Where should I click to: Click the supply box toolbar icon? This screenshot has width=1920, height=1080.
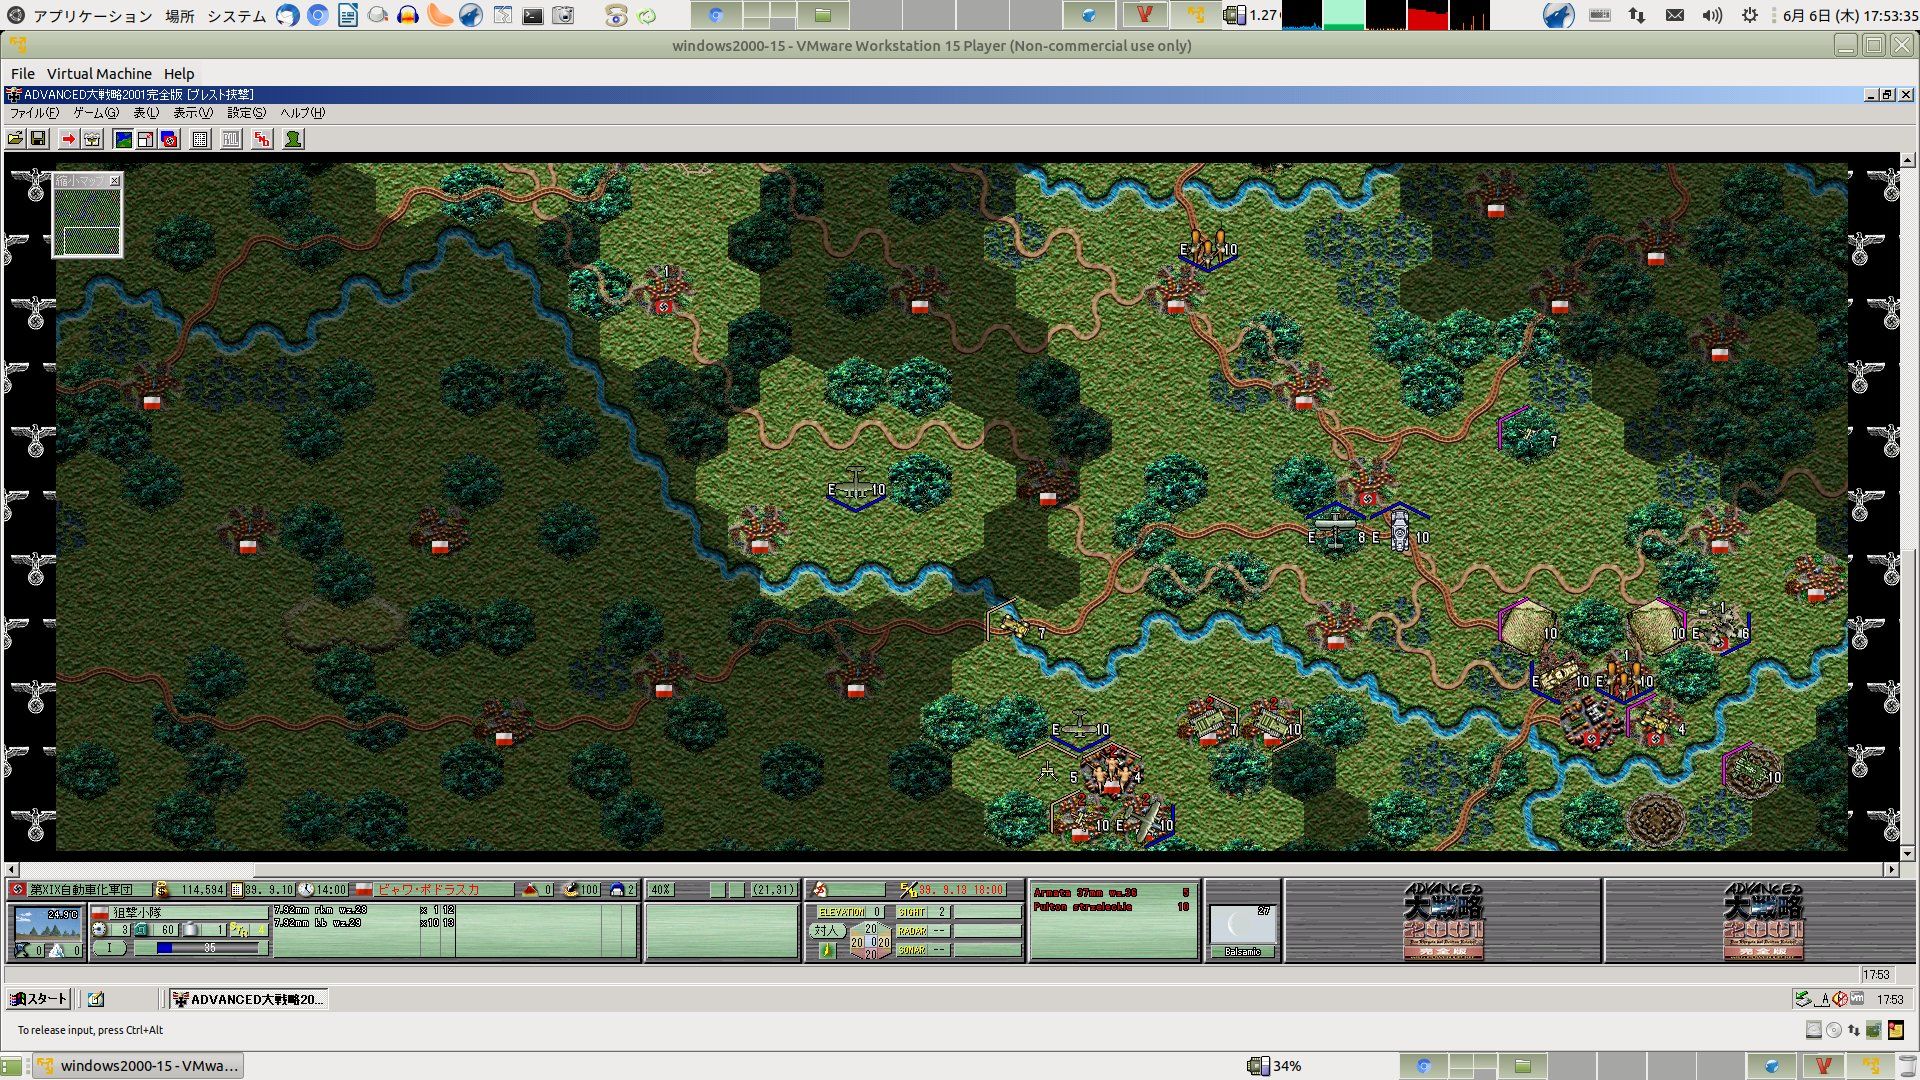tap(92, 139)
